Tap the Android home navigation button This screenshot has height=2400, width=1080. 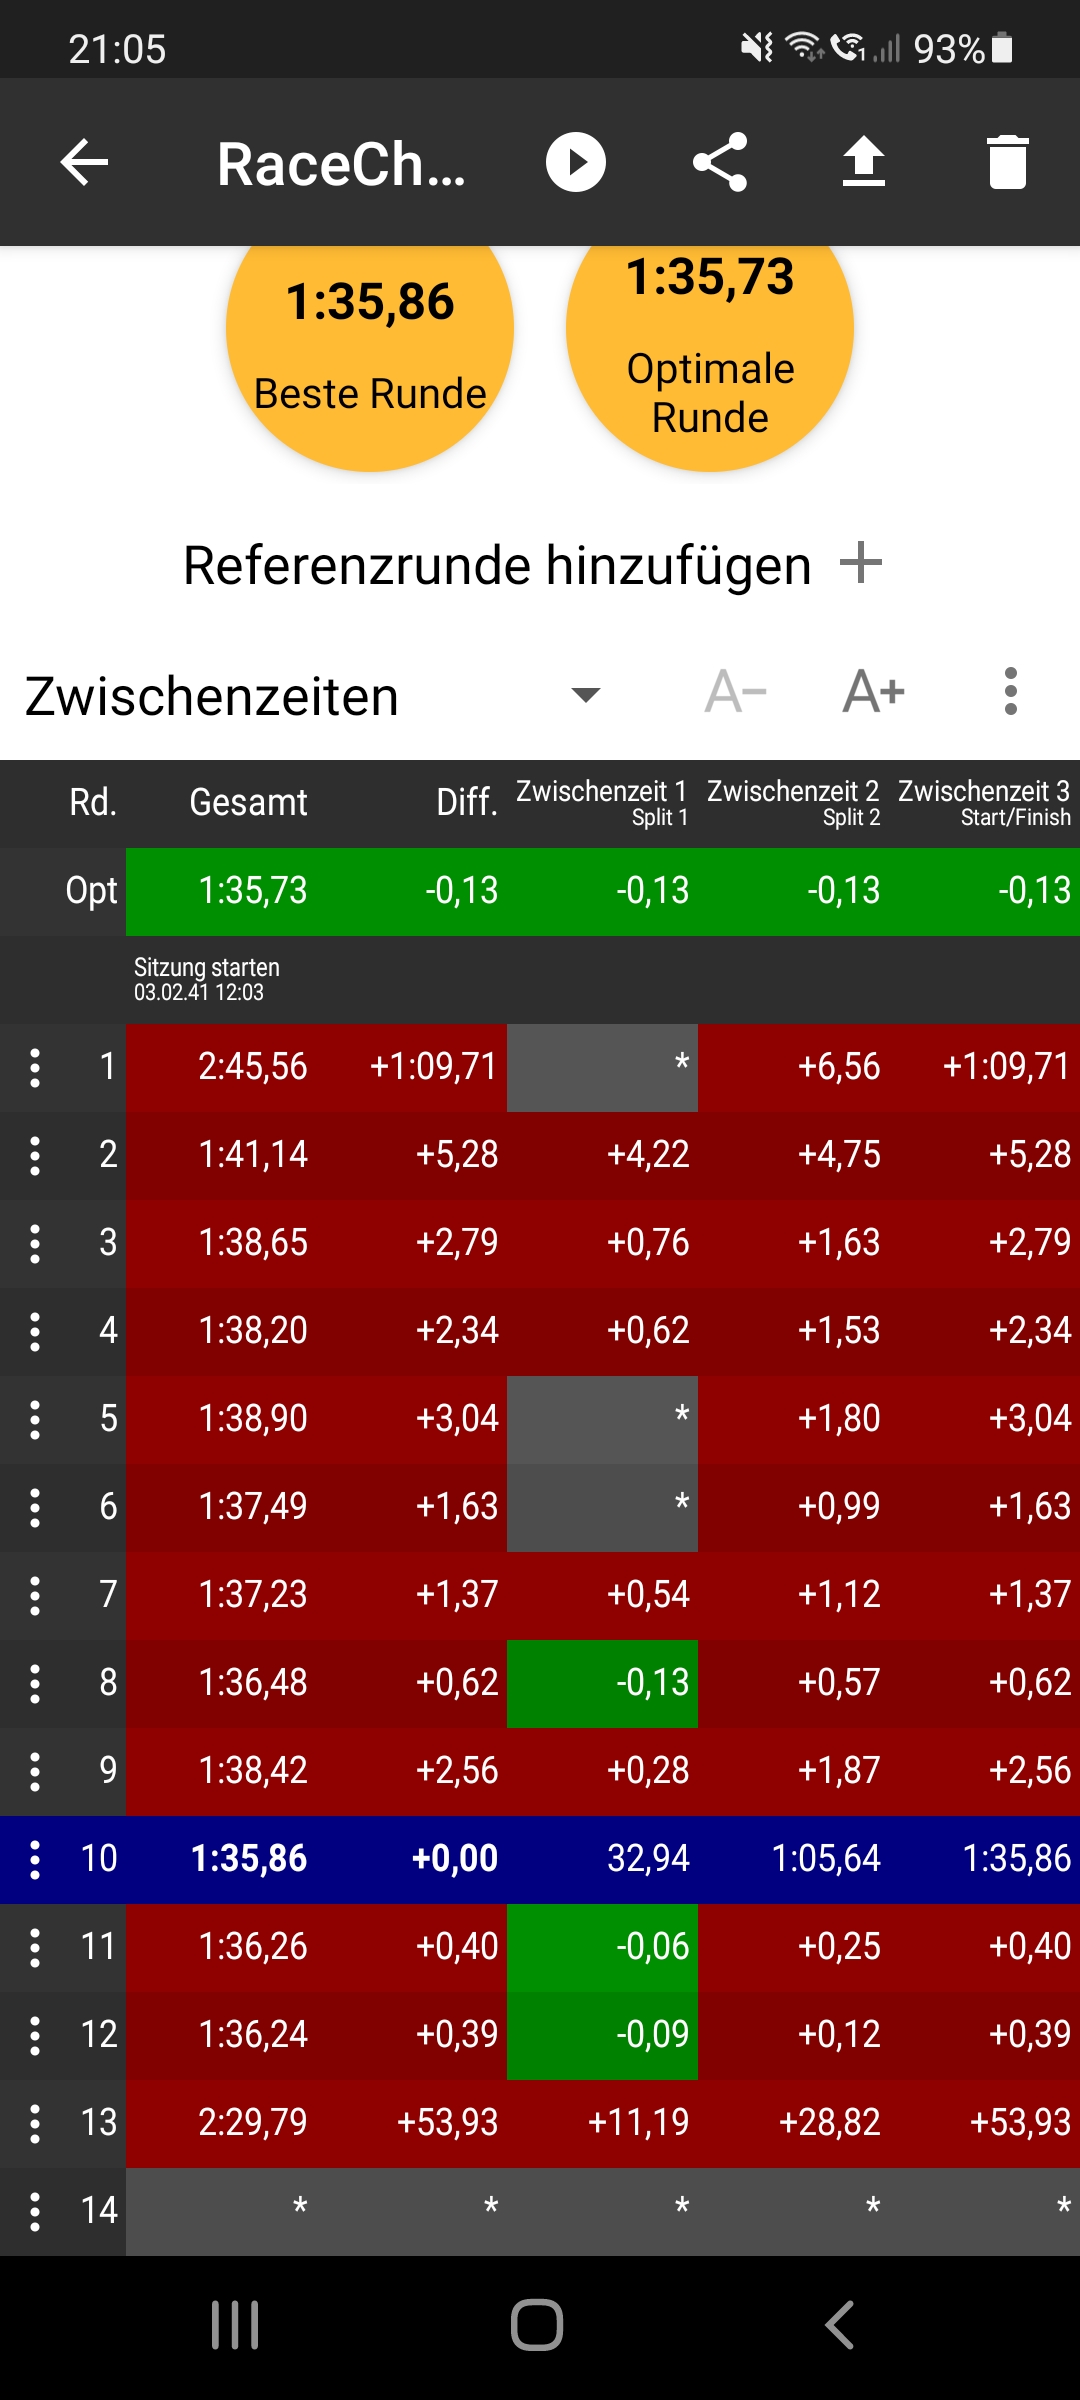[x=537, y=2325]
